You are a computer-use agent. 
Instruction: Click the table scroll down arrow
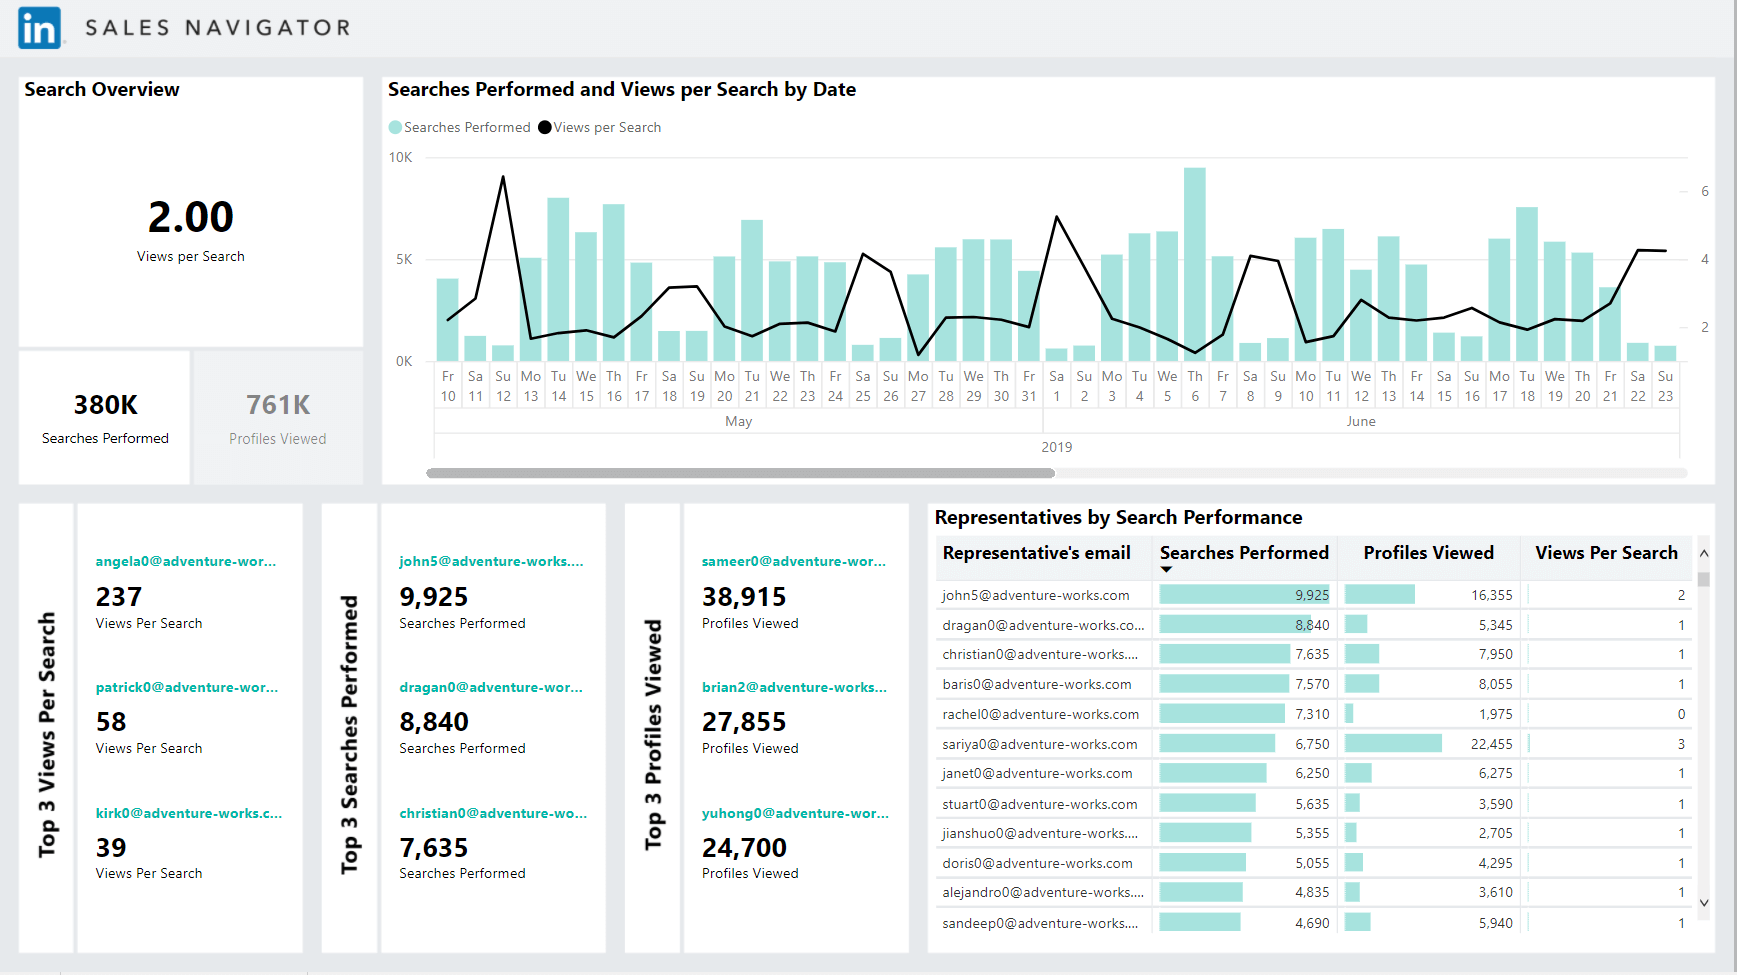(1704, 902)
